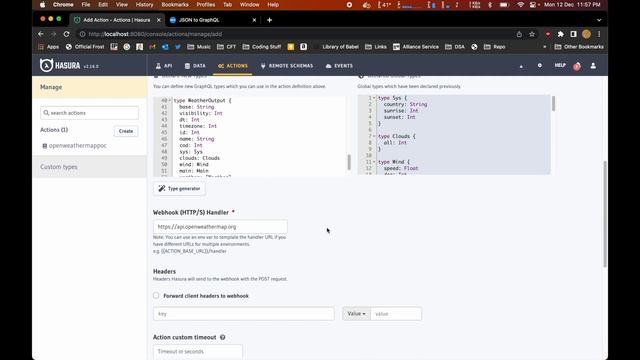Click the Create action button
Screen dimensions: 640x360
(x=126, y=131)
